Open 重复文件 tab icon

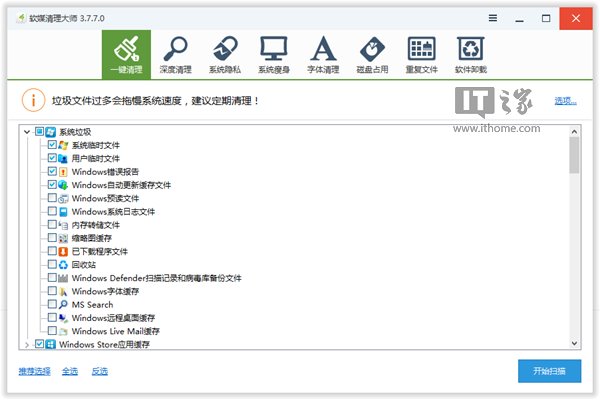[x=421, y=55]
